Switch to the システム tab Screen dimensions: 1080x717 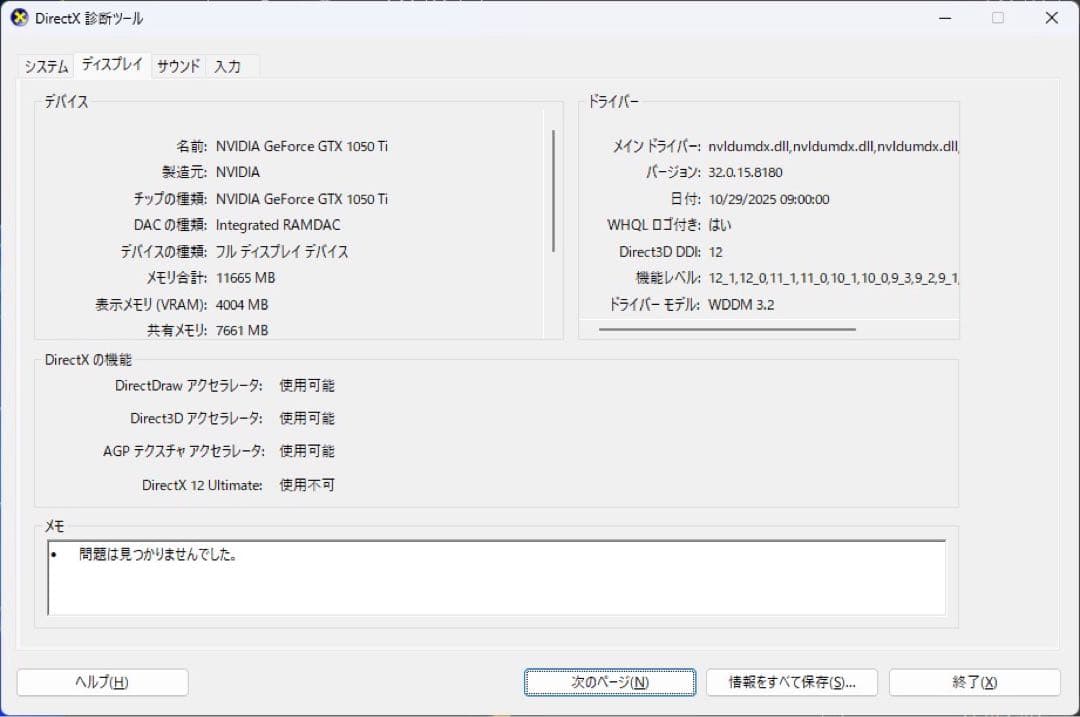coord(46,66)
